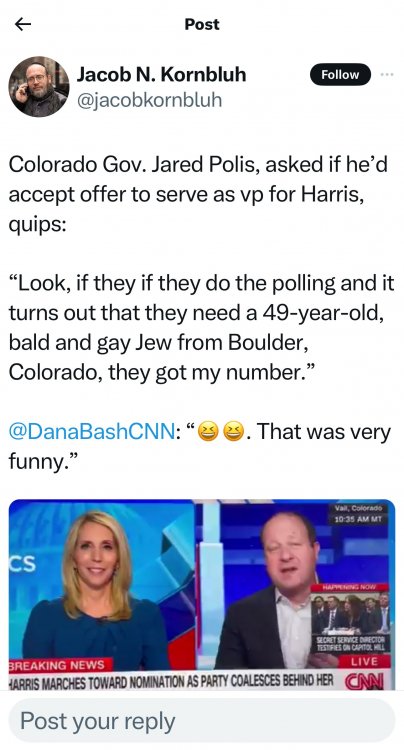404x750 pixels.
Task: Click the @jacobkornbluh handle
Action: point(149,100)
